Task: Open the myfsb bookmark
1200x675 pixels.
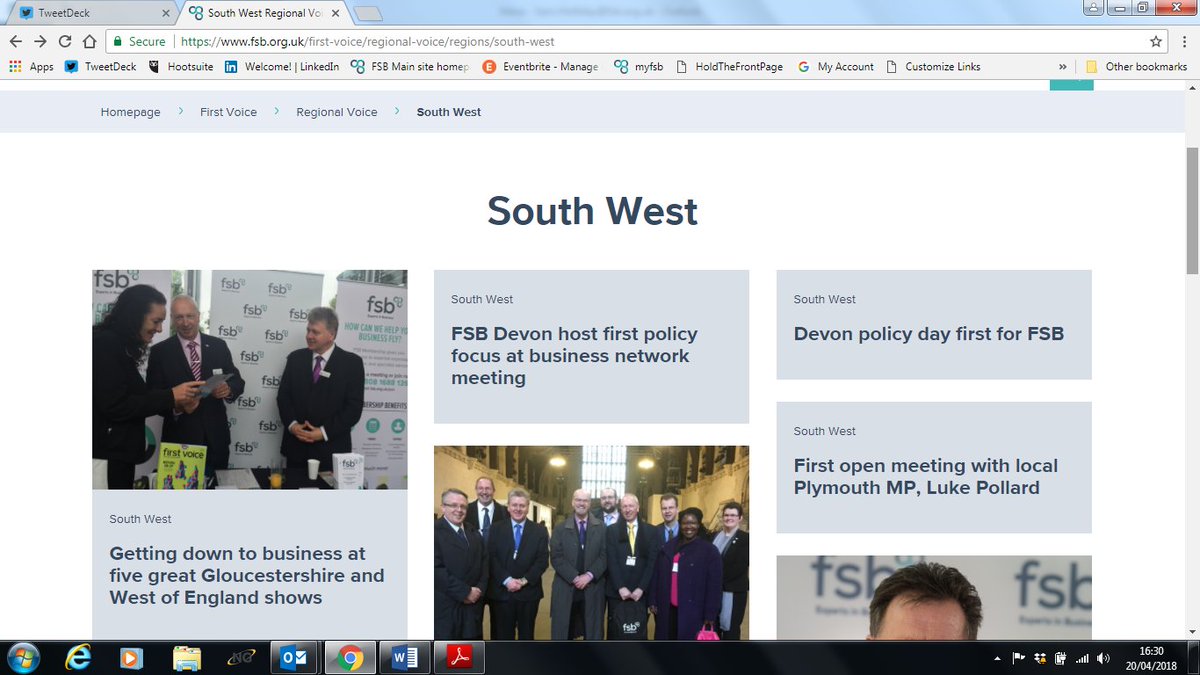Action: 637,67
